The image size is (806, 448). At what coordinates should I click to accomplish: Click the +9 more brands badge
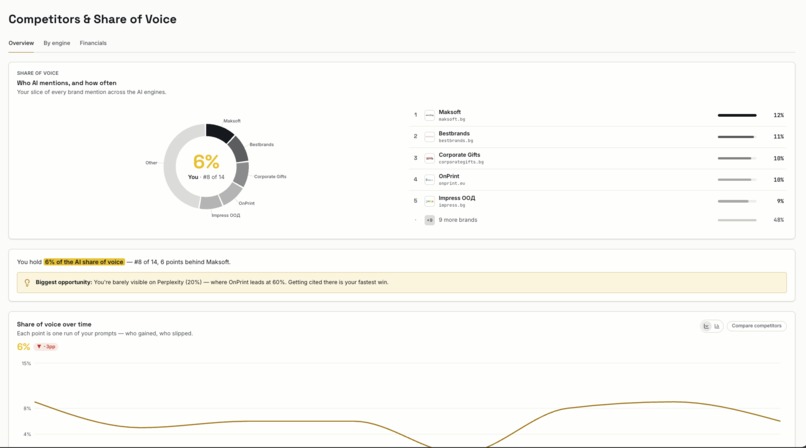tap(429, 220)
